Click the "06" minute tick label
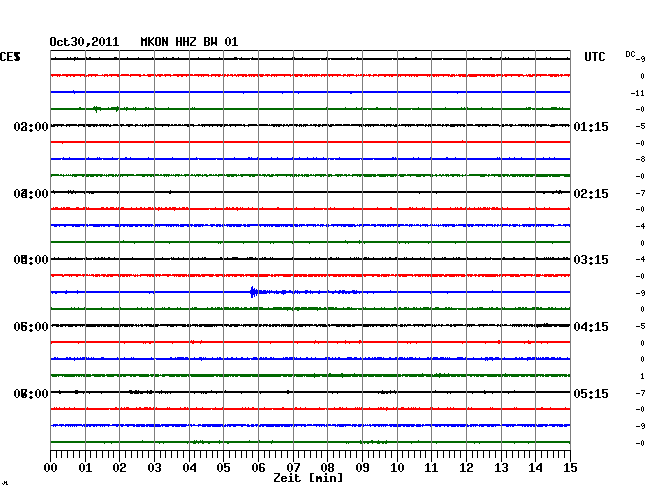The image size is (650, 494). [x=258, y=468]
